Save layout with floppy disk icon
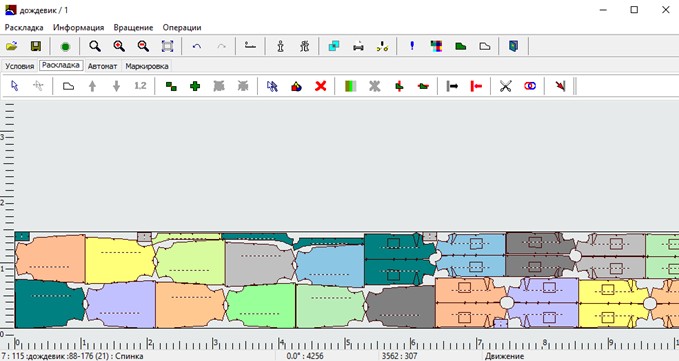This screenshot has height=361, width=679. tap(36, 46)
